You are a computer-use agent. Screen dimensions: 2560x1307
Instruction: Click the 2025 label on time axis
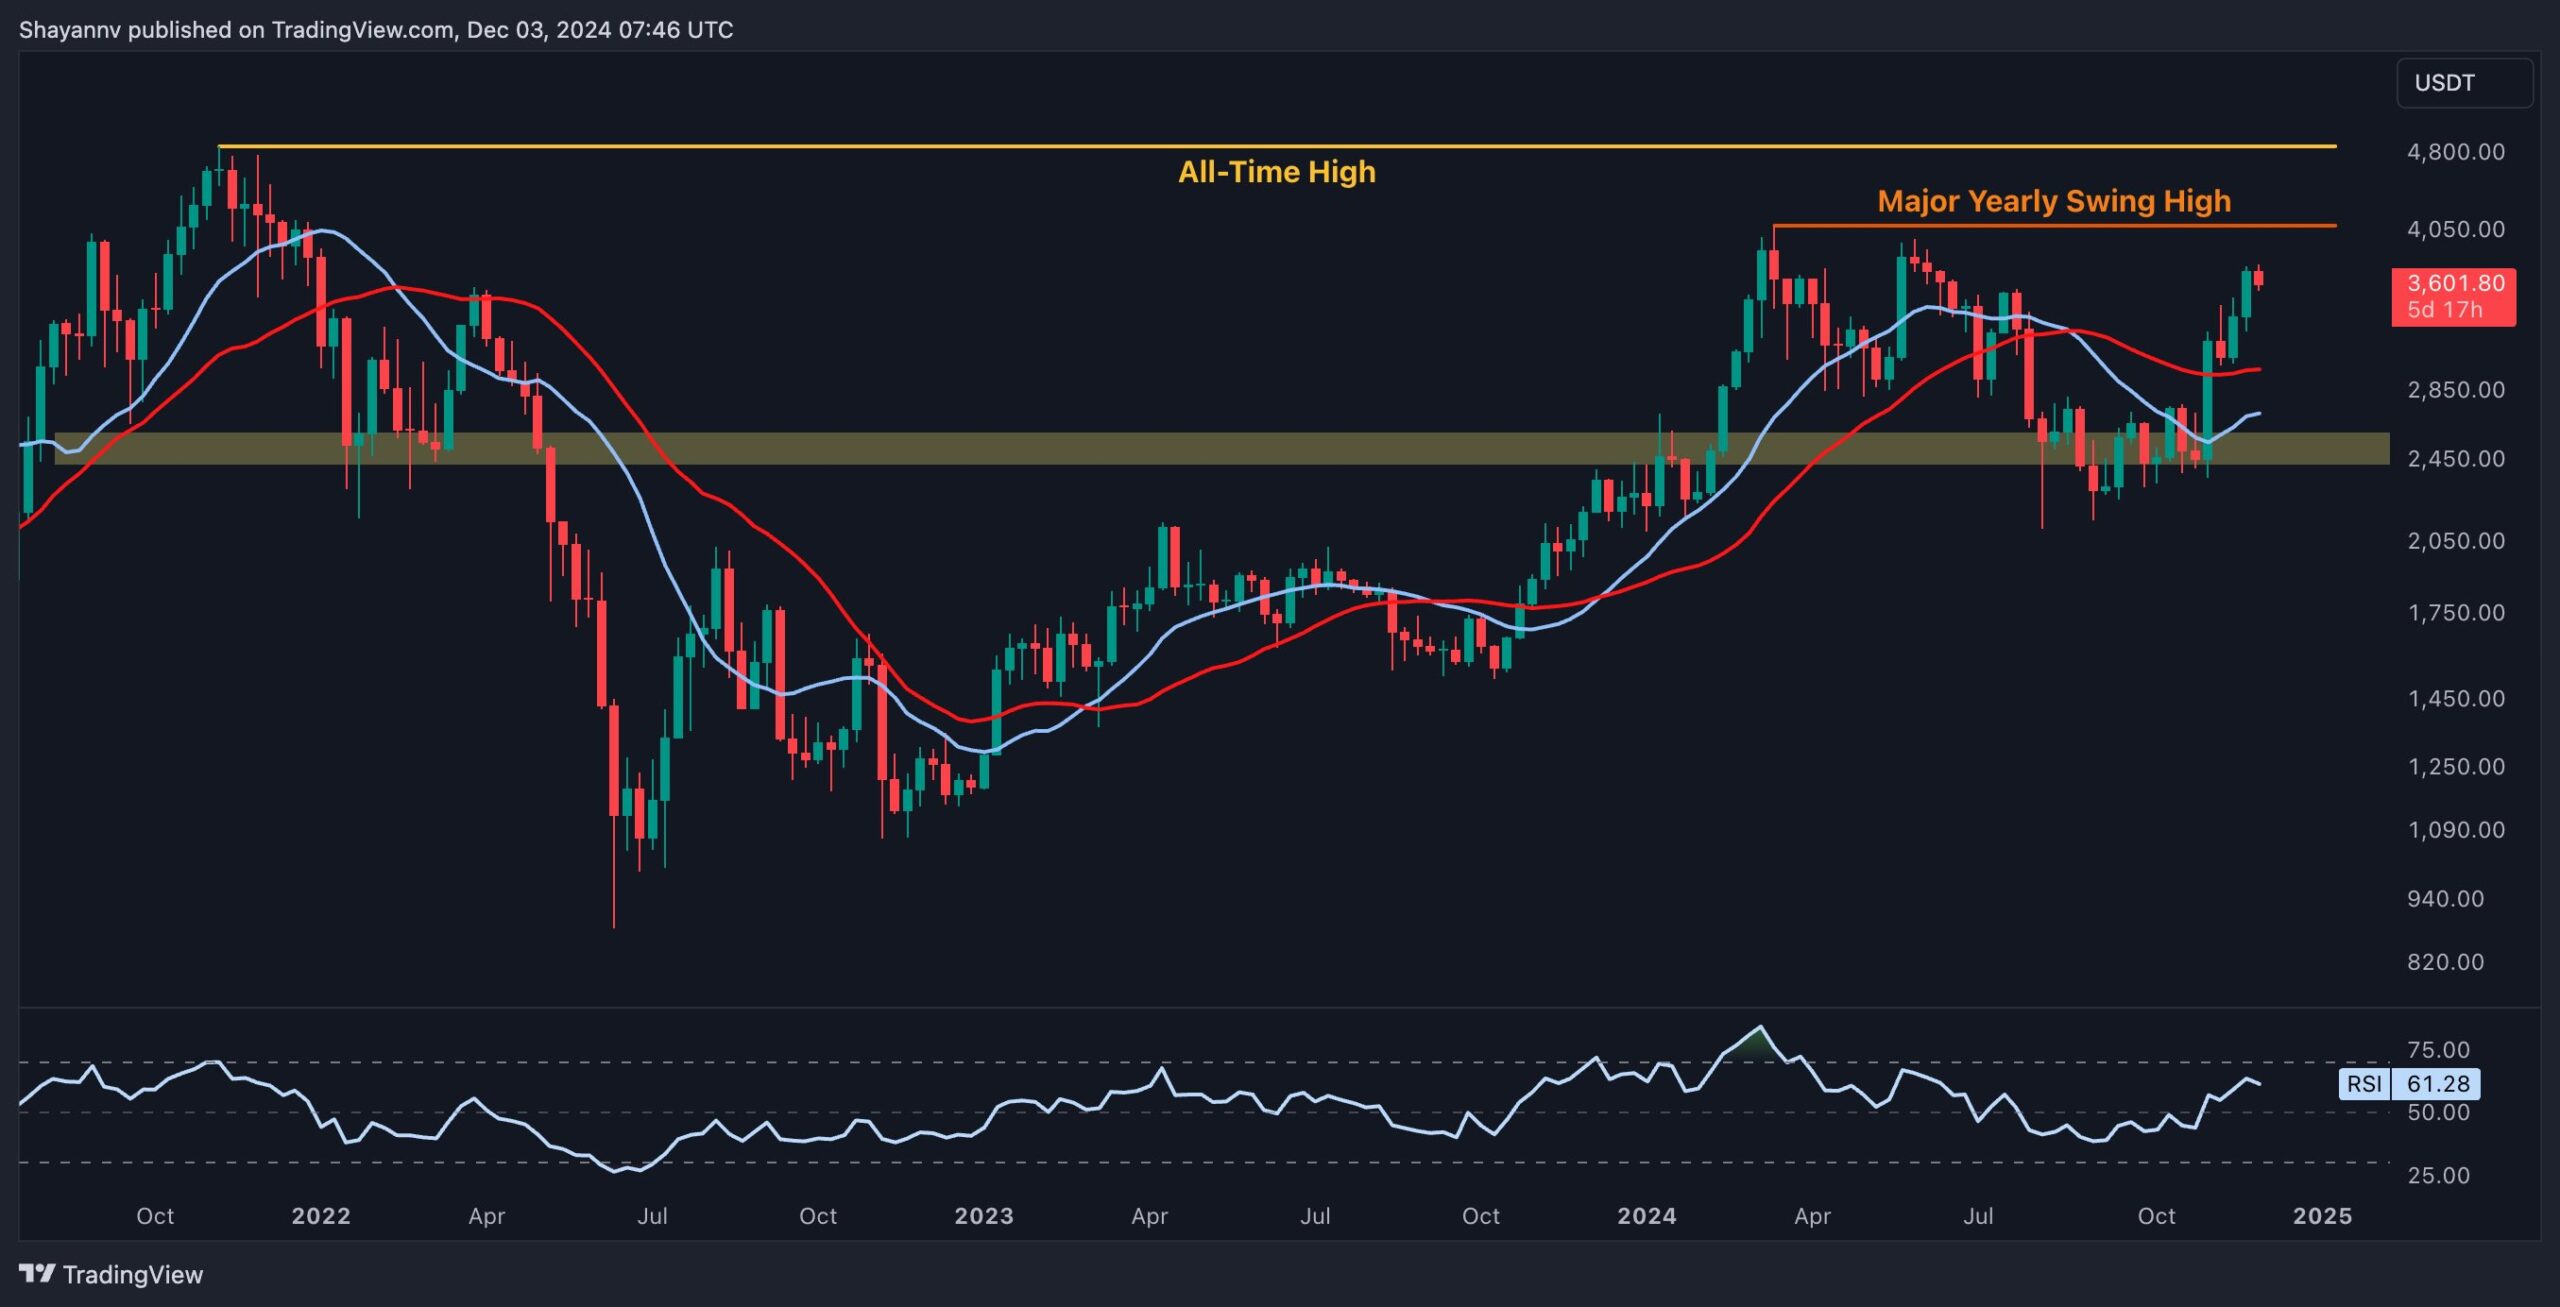click(2322, 1216)
